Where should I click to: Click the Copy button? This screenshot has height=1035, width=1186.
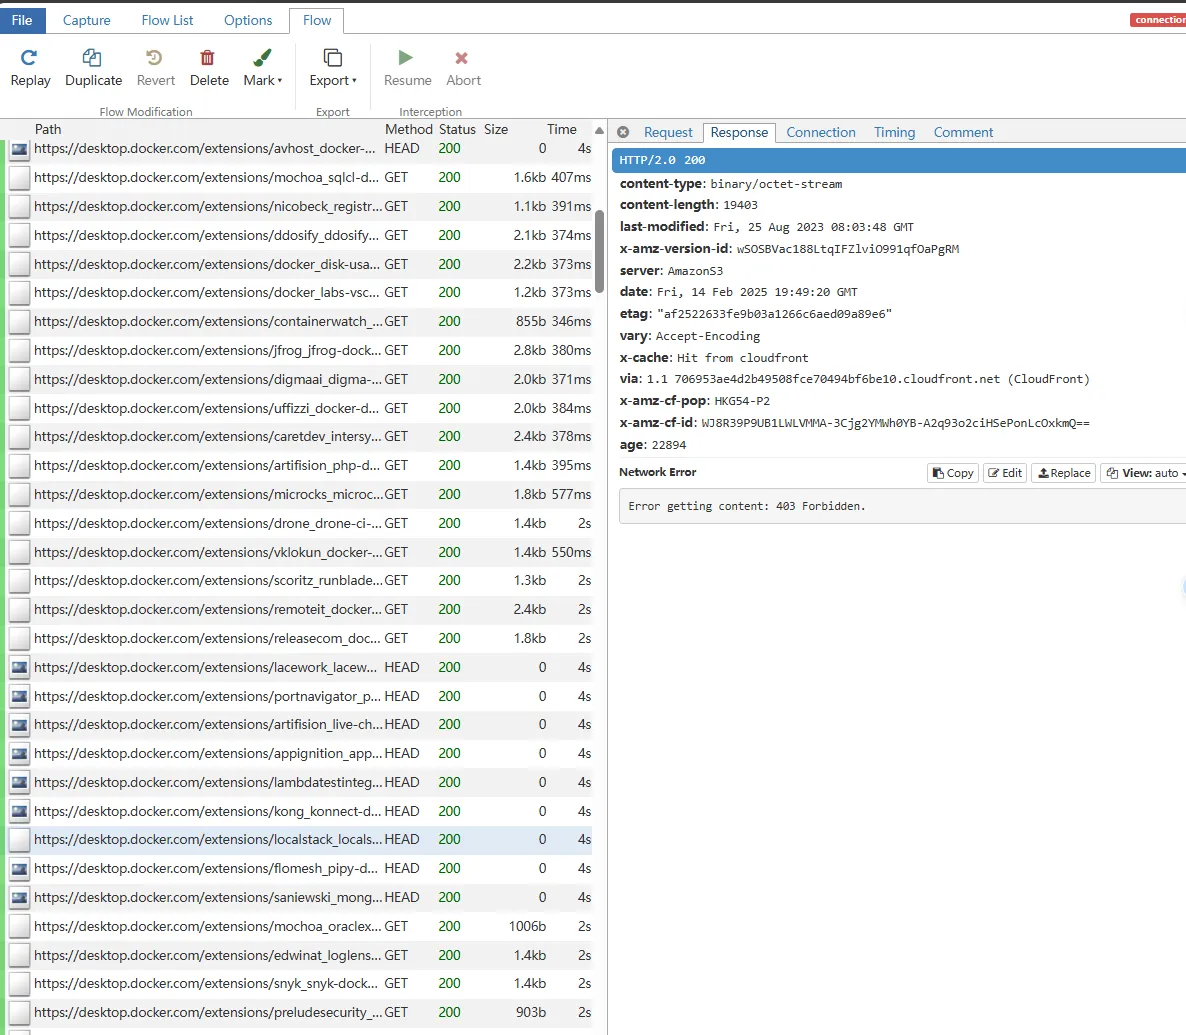point(952,473)
